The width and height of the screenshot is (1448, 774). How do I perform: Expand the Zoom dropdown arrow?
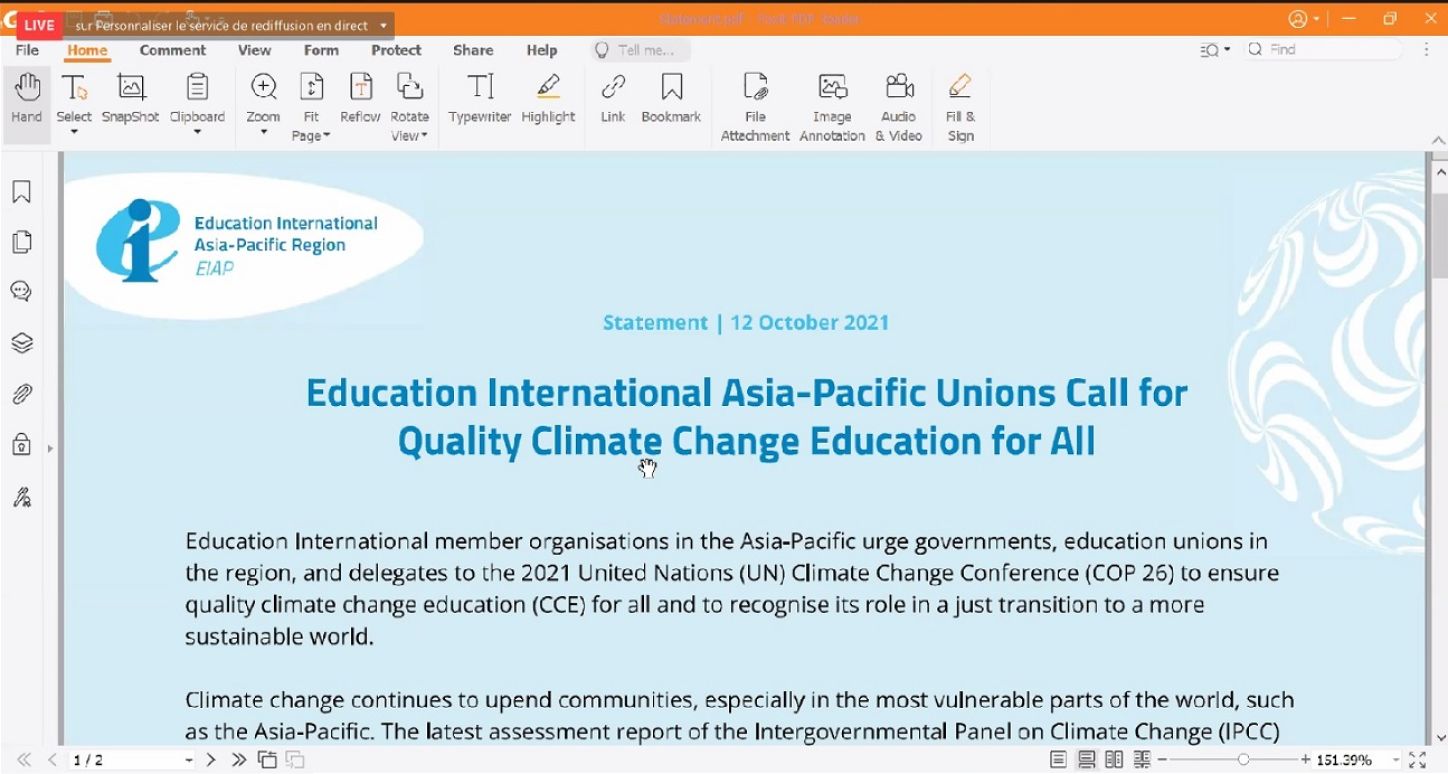coord(264,133)
